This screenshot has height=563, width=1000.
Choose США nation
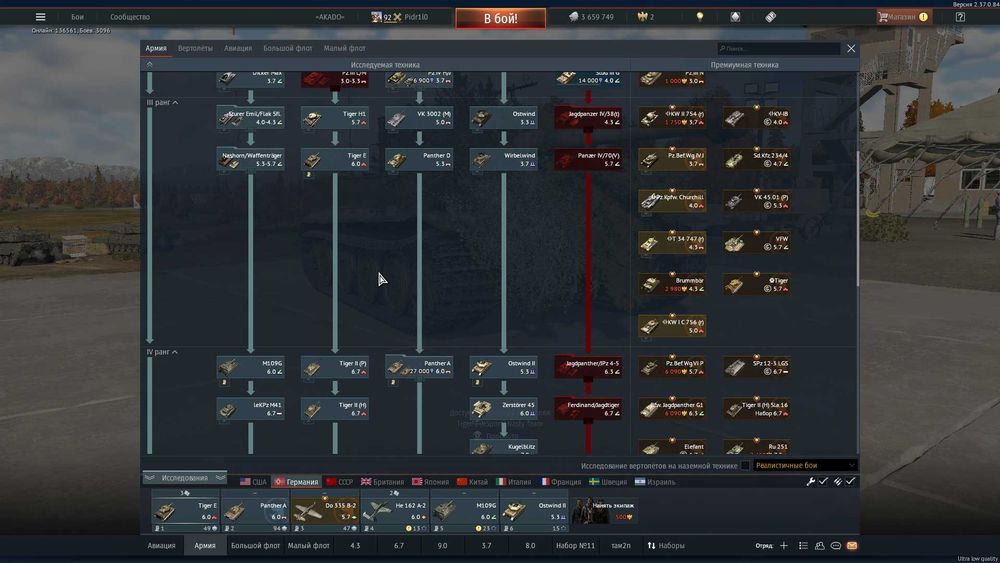point(253,482)
